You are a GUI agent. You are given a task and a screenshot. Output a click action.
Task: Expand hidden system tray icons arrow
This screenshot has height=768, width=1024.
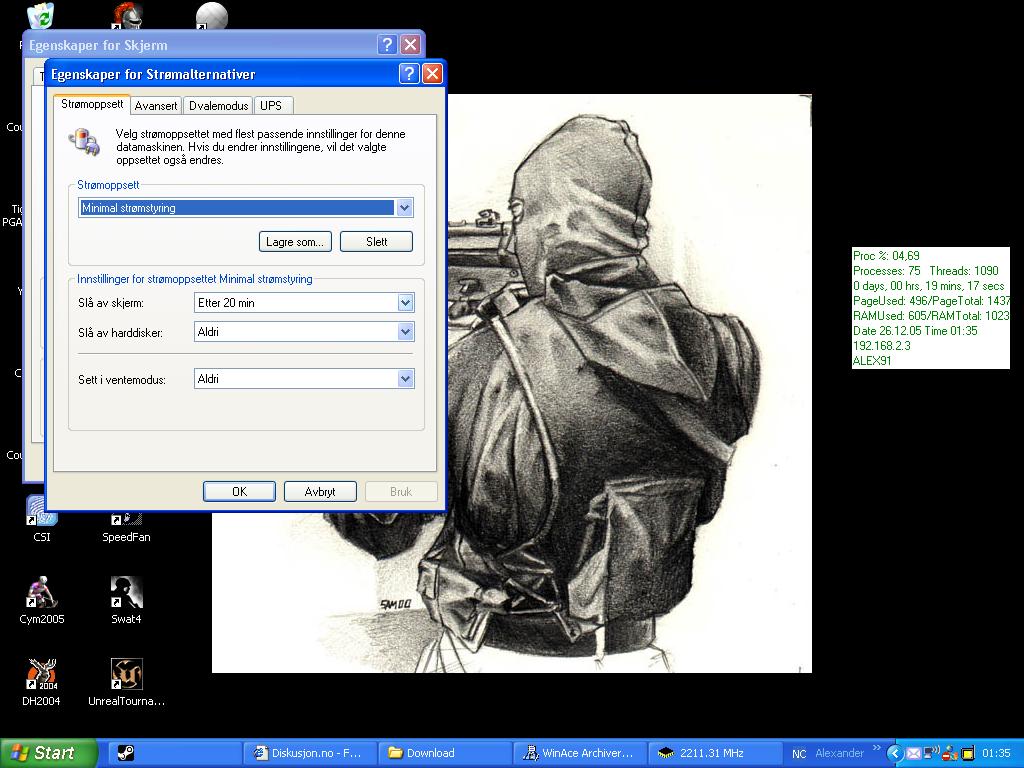(x=894, y=753)
